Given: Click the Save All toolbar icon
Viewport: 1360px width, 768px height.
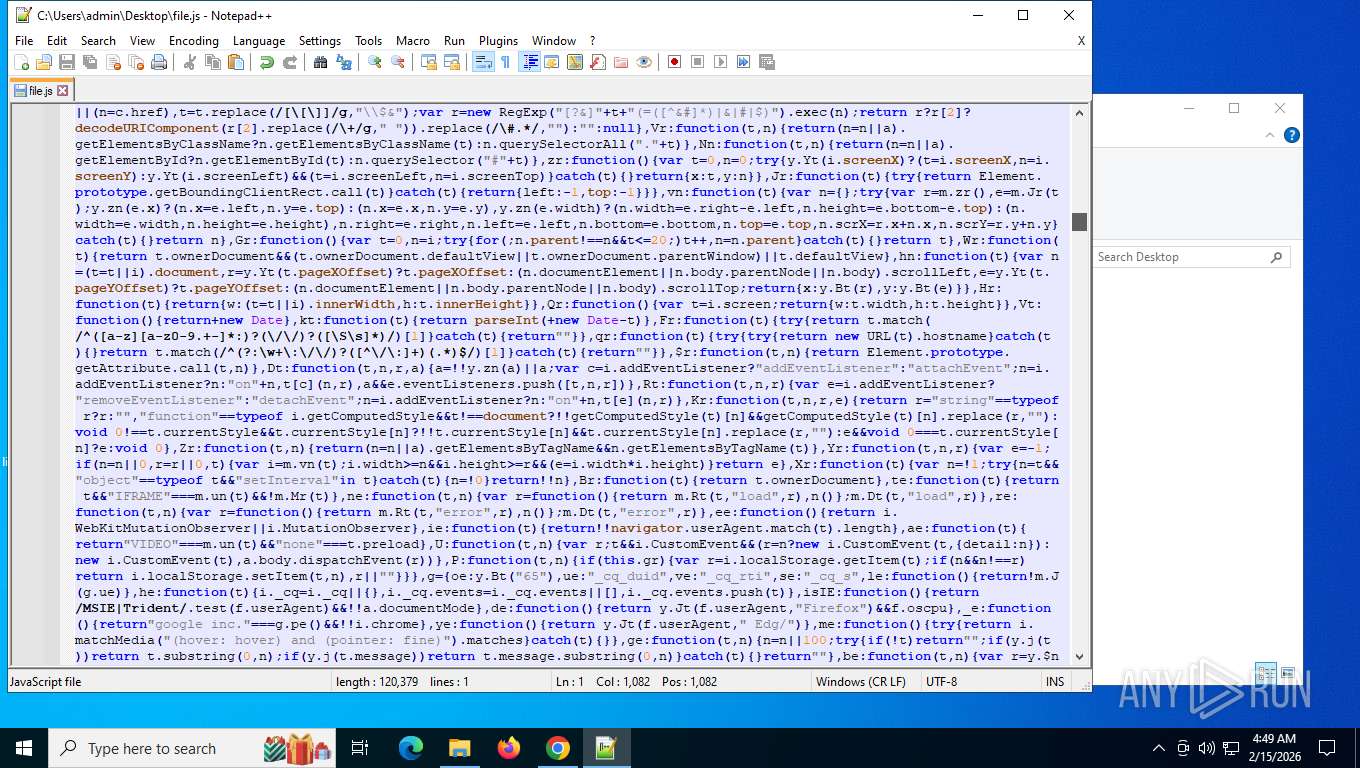Looking at the screenshot, I should [x=90, y=62].
